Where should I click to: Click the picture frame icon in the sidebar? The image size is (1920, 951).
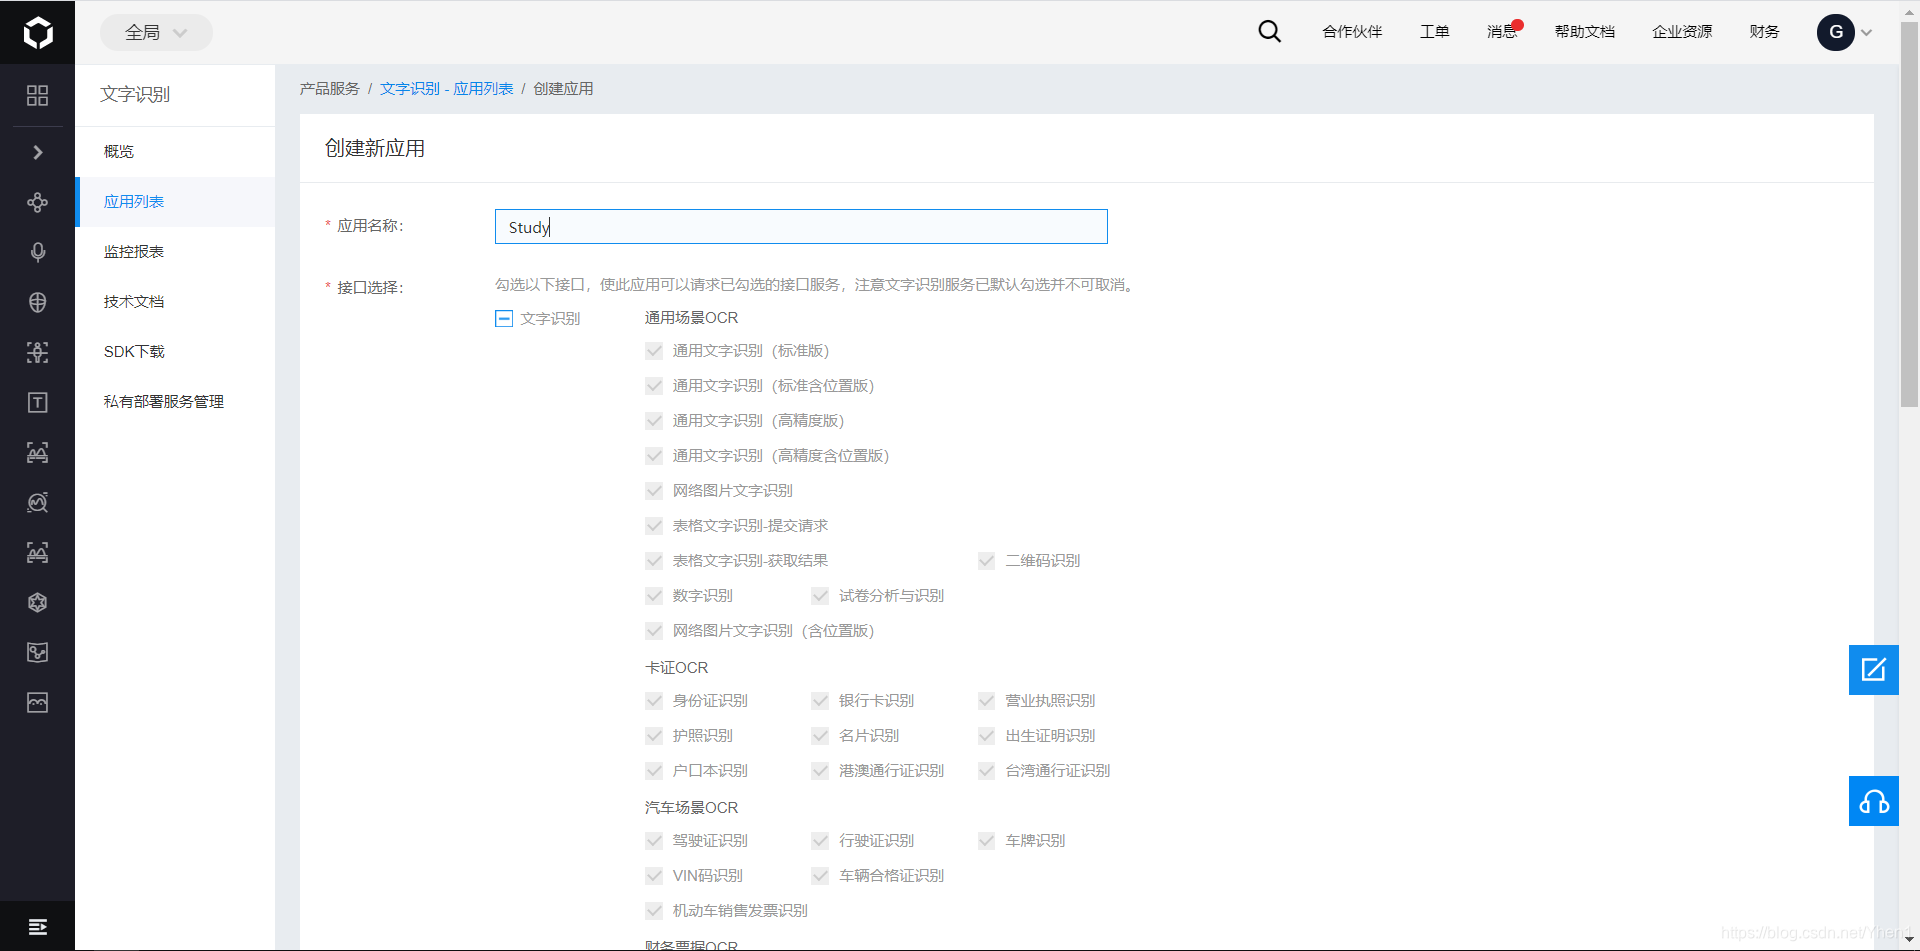click(37, 702)
